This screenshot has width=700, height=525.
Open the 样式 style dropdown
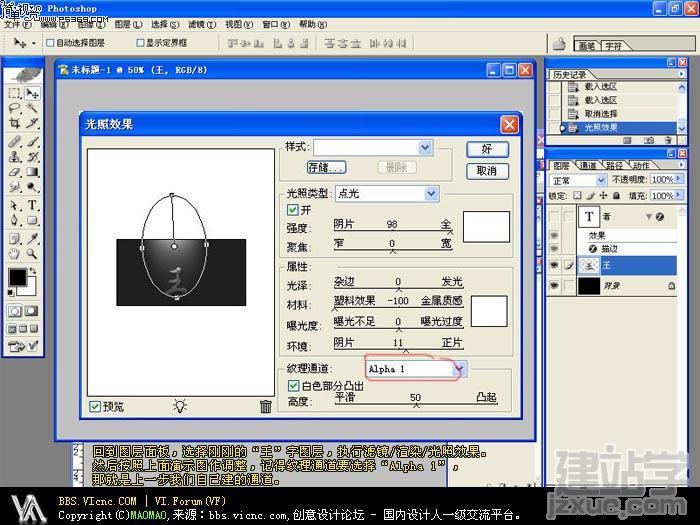pyautogui.click(x=425, y=147)
